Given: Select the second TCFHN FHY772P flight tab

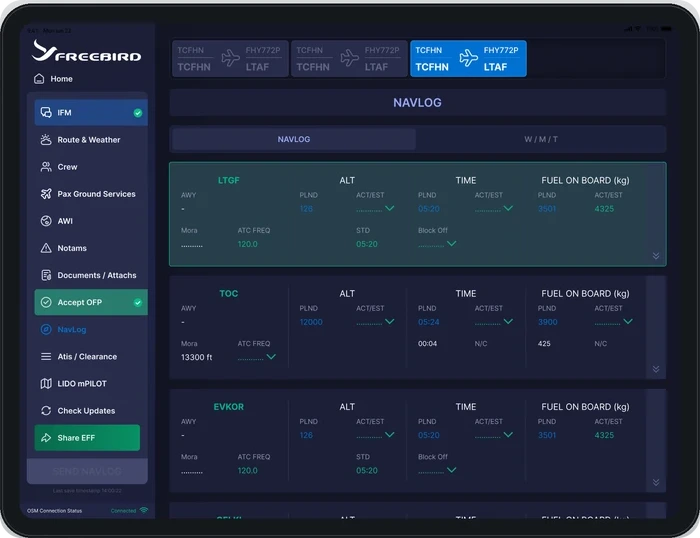Looking at the screenshot, I should click(x=349, y=58).
